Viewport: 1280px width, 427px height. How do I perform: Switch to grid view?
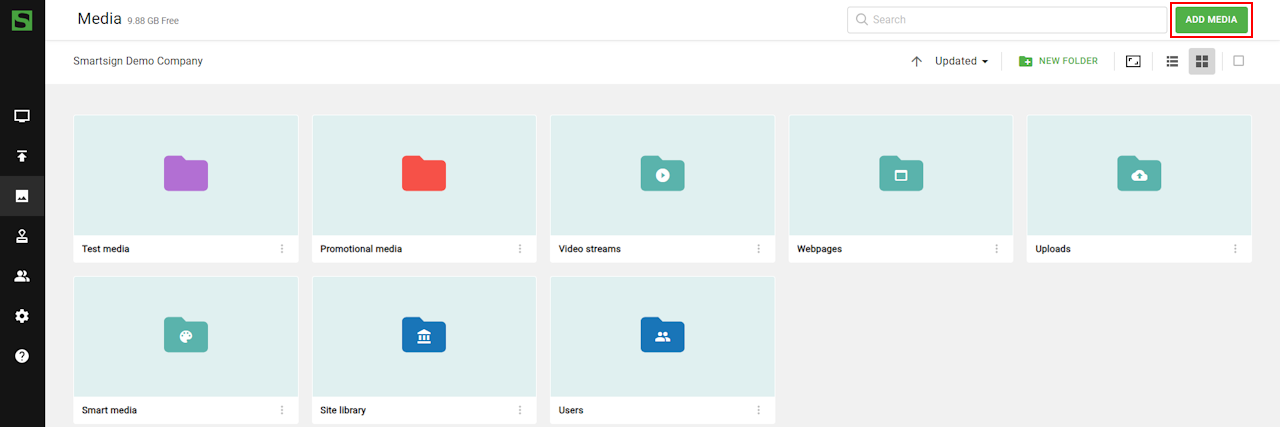(x=1202, y=61)
